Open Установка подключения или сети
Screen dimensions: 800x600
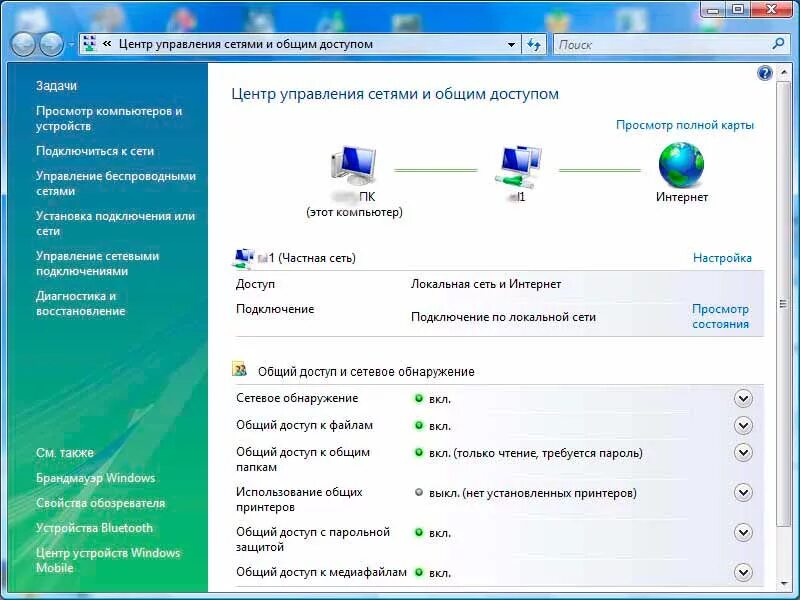coord(115,223)
